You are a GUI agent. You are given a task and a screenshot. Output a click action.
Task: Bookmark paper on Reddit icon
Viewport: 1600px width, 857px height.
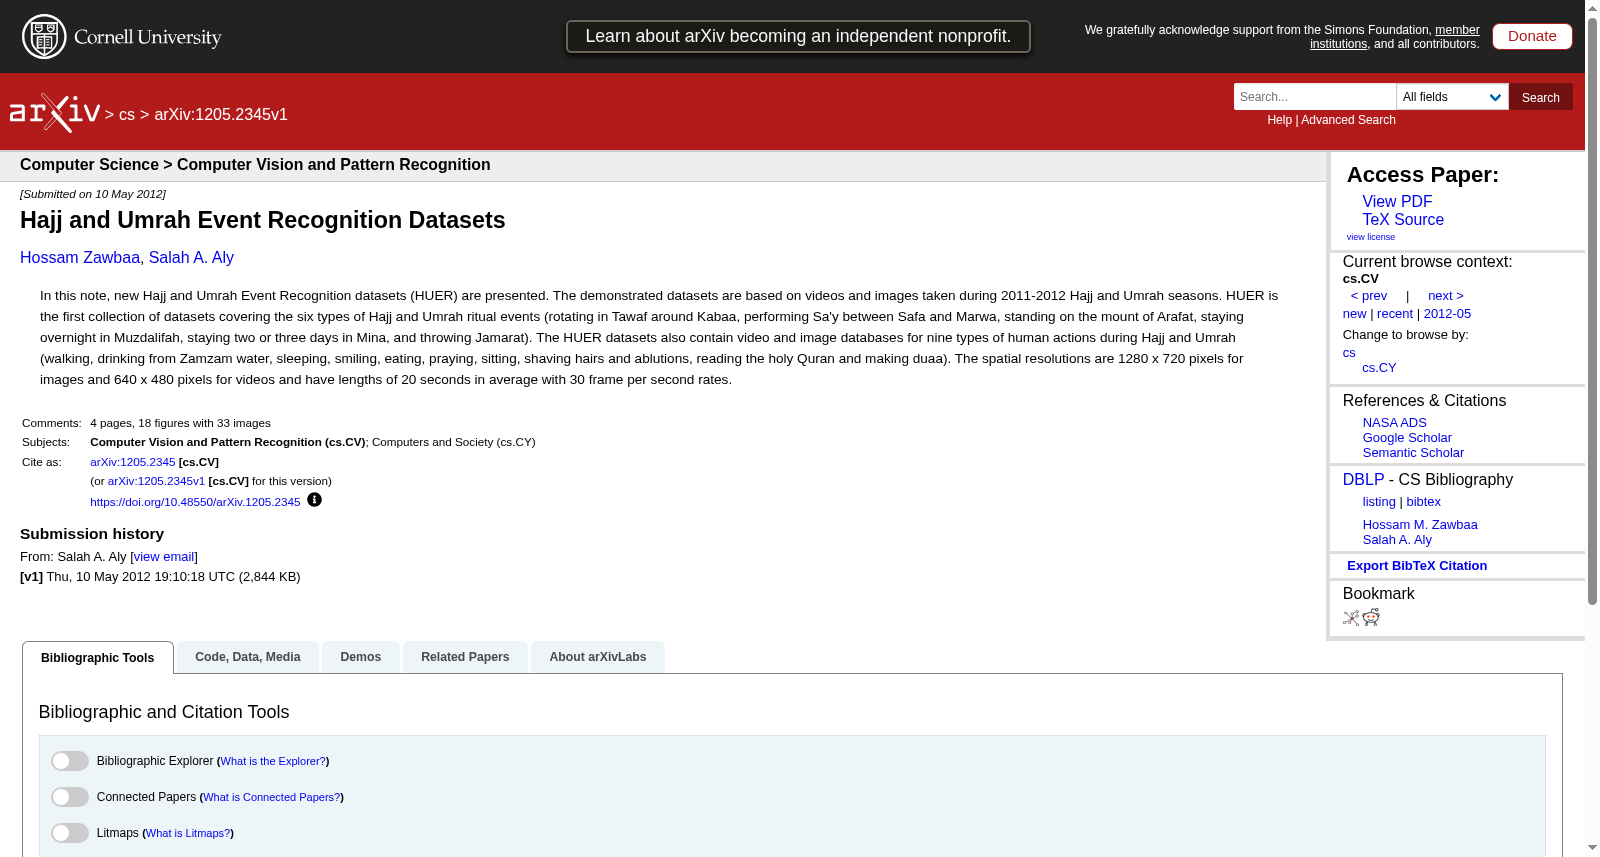point(1371,617)
